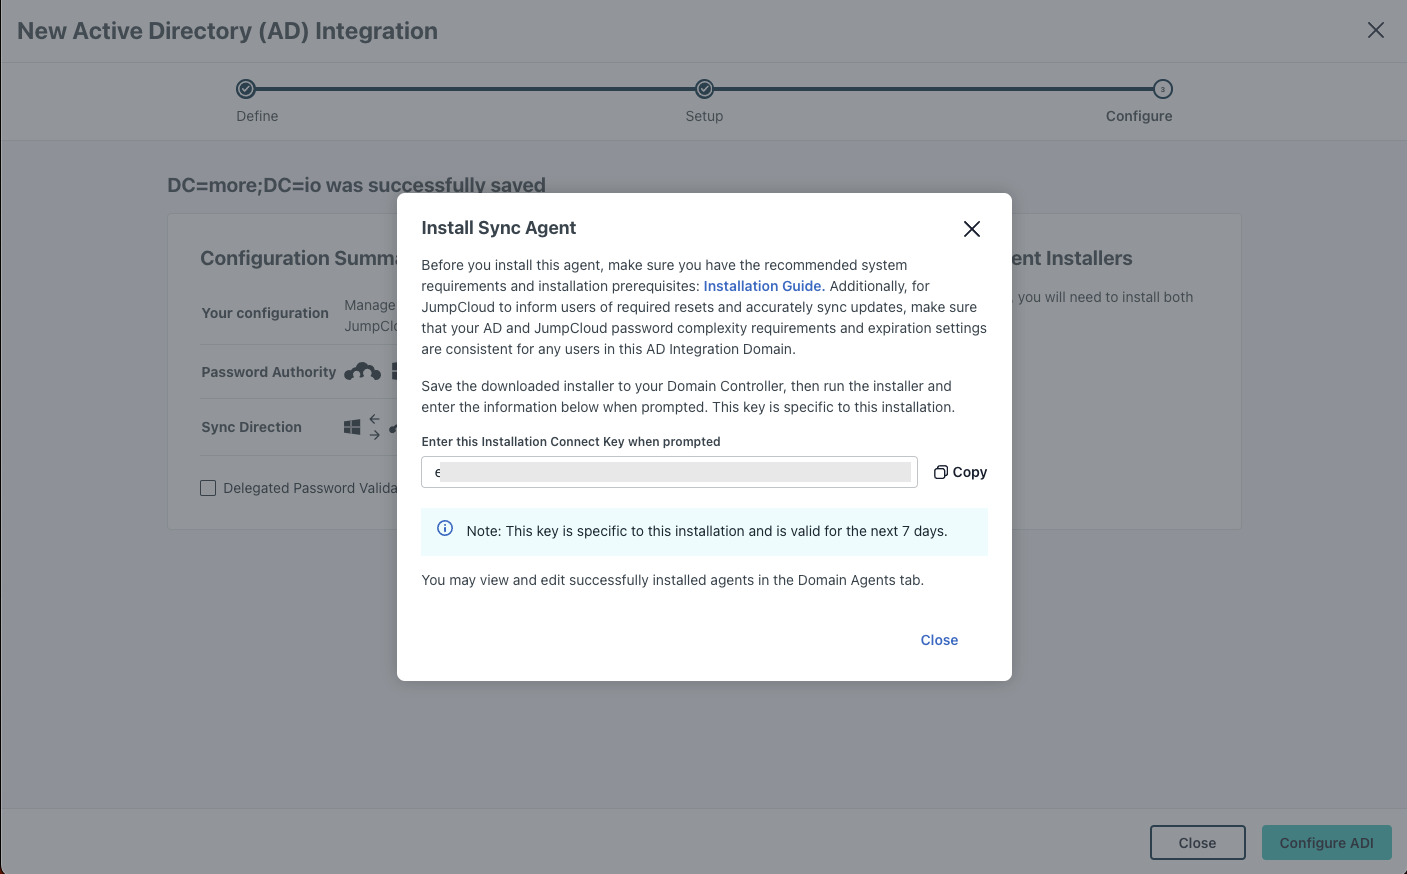Click the Configure ADI button
Screen dimensions: 1407x874
(1326, 842)
